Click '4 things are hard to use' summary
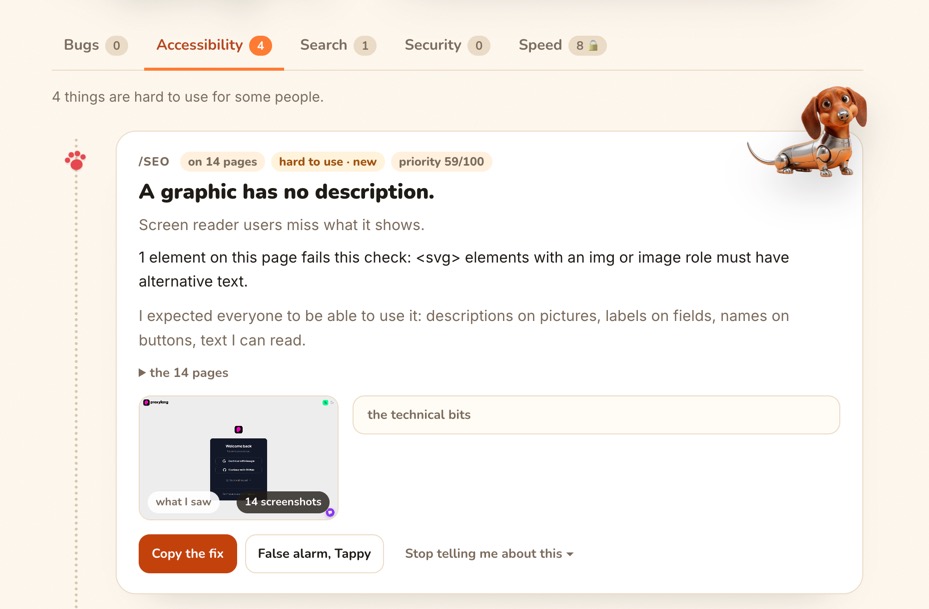 188,97
